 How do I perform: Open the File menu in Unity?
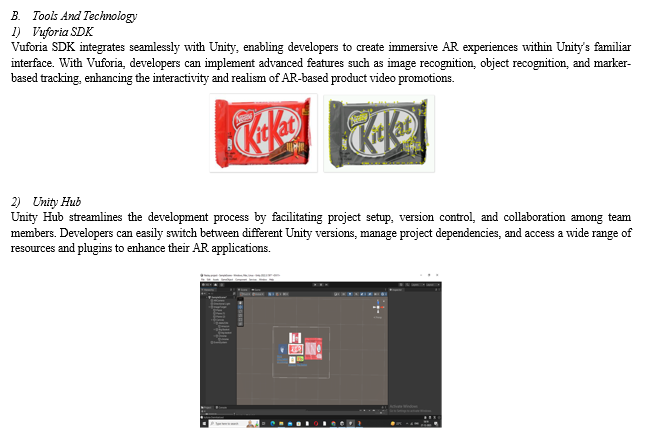203,279
